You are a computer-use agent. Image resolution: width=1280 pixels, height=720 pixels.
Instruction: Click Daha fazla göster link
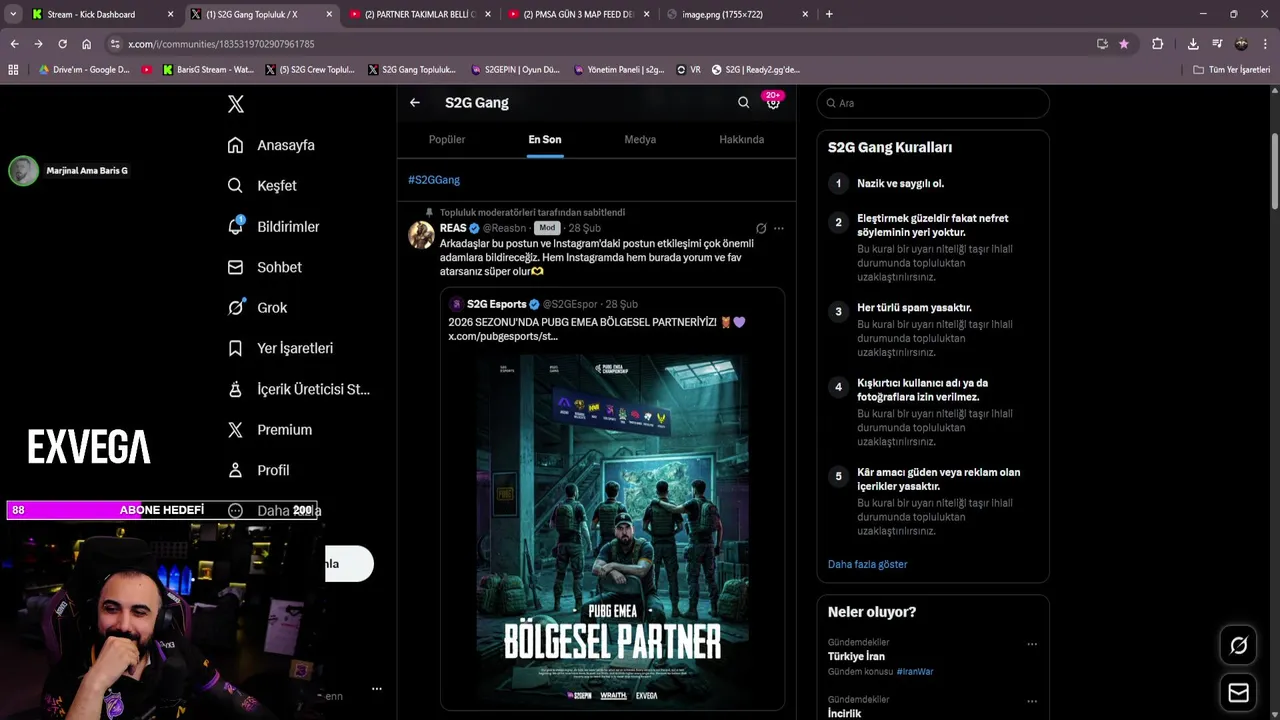click(x=868, y=564)
